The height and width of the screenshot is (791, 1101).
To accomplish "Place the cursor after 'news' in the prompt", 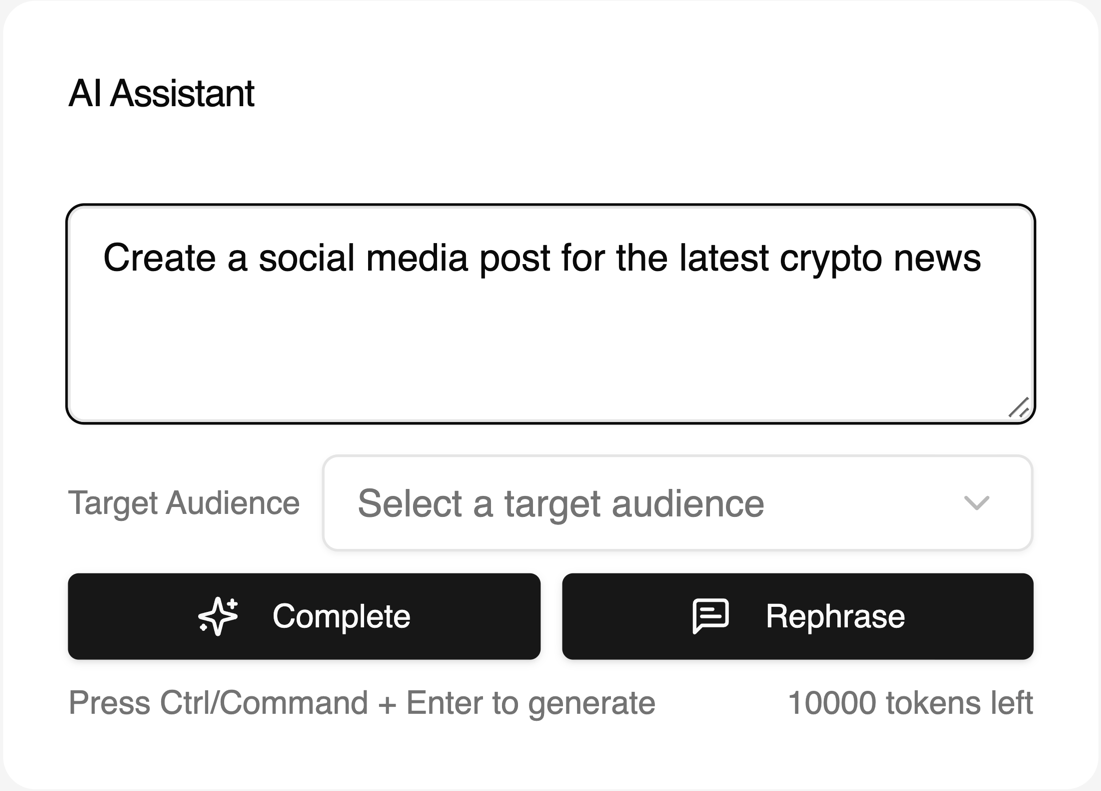I will 982,258.
